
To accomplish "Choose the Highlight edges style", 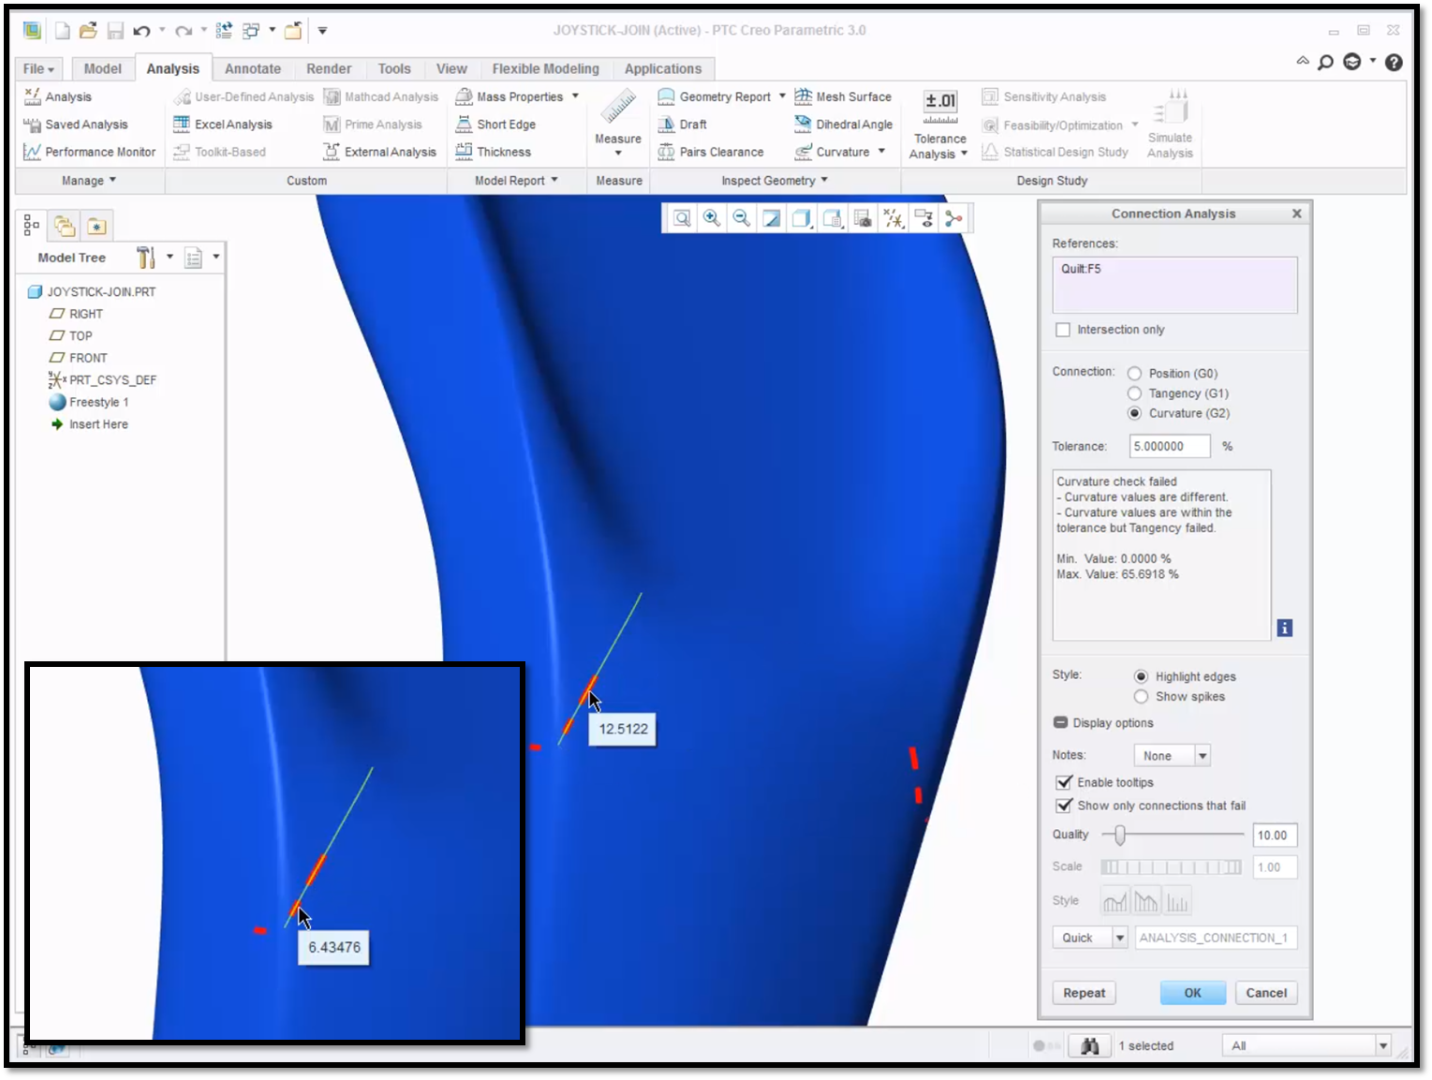I will click(1141, 677).
